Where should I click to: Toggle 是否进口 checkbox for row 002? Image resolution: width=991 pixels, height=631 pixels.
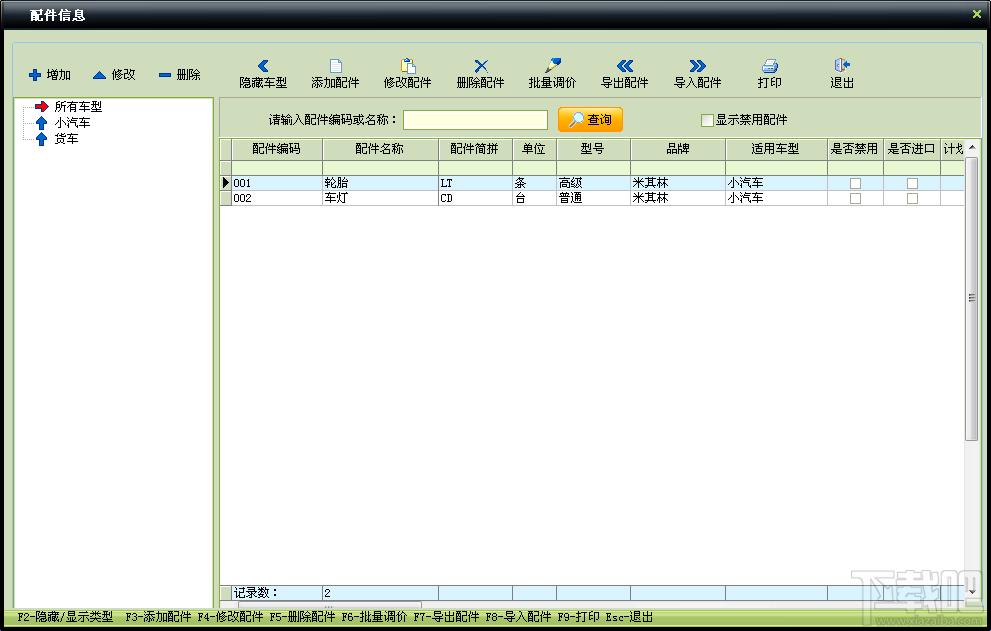(x=912, y=199)
